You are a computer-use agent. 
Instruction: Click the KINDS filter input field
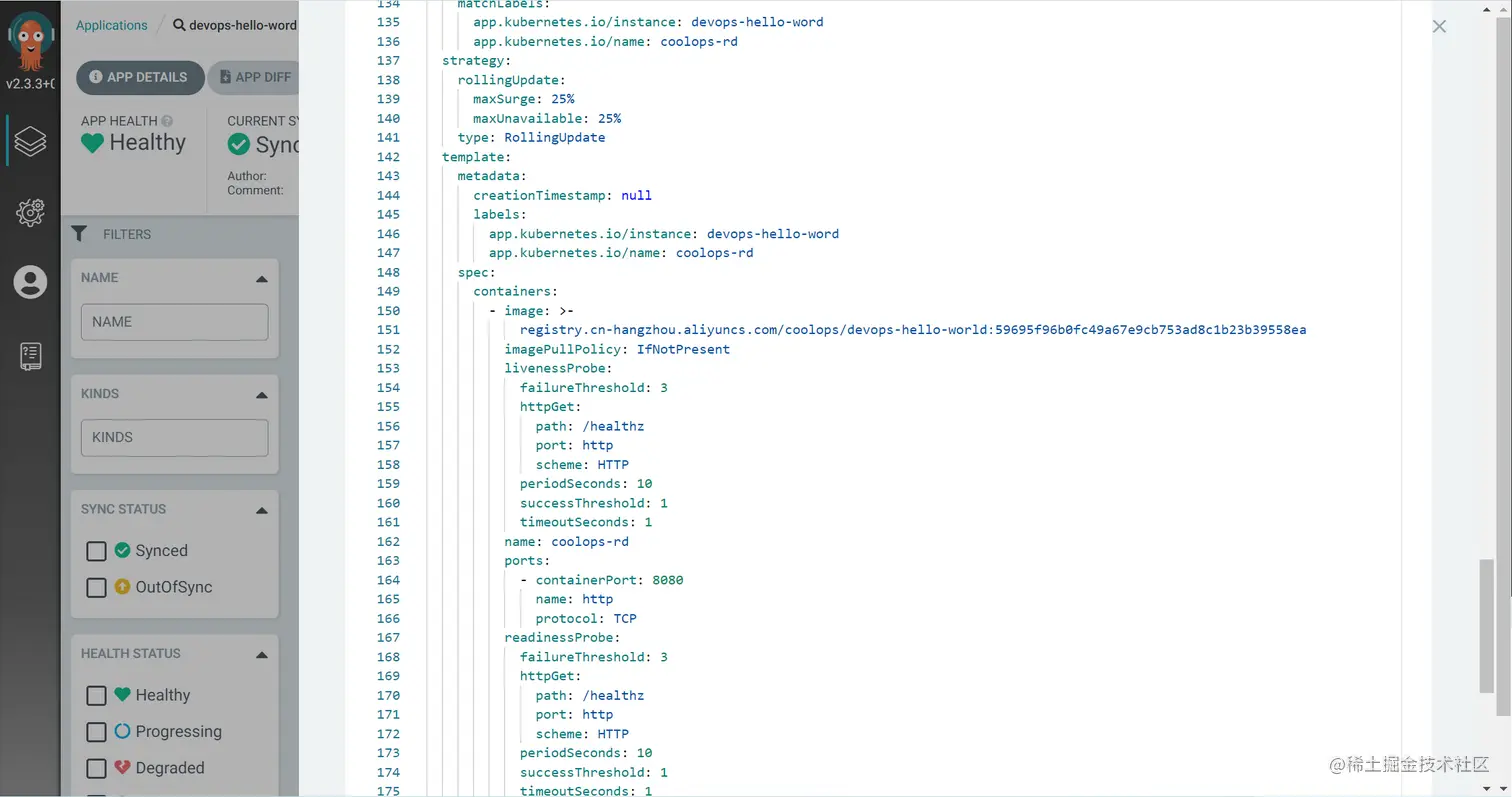point(174,437)
